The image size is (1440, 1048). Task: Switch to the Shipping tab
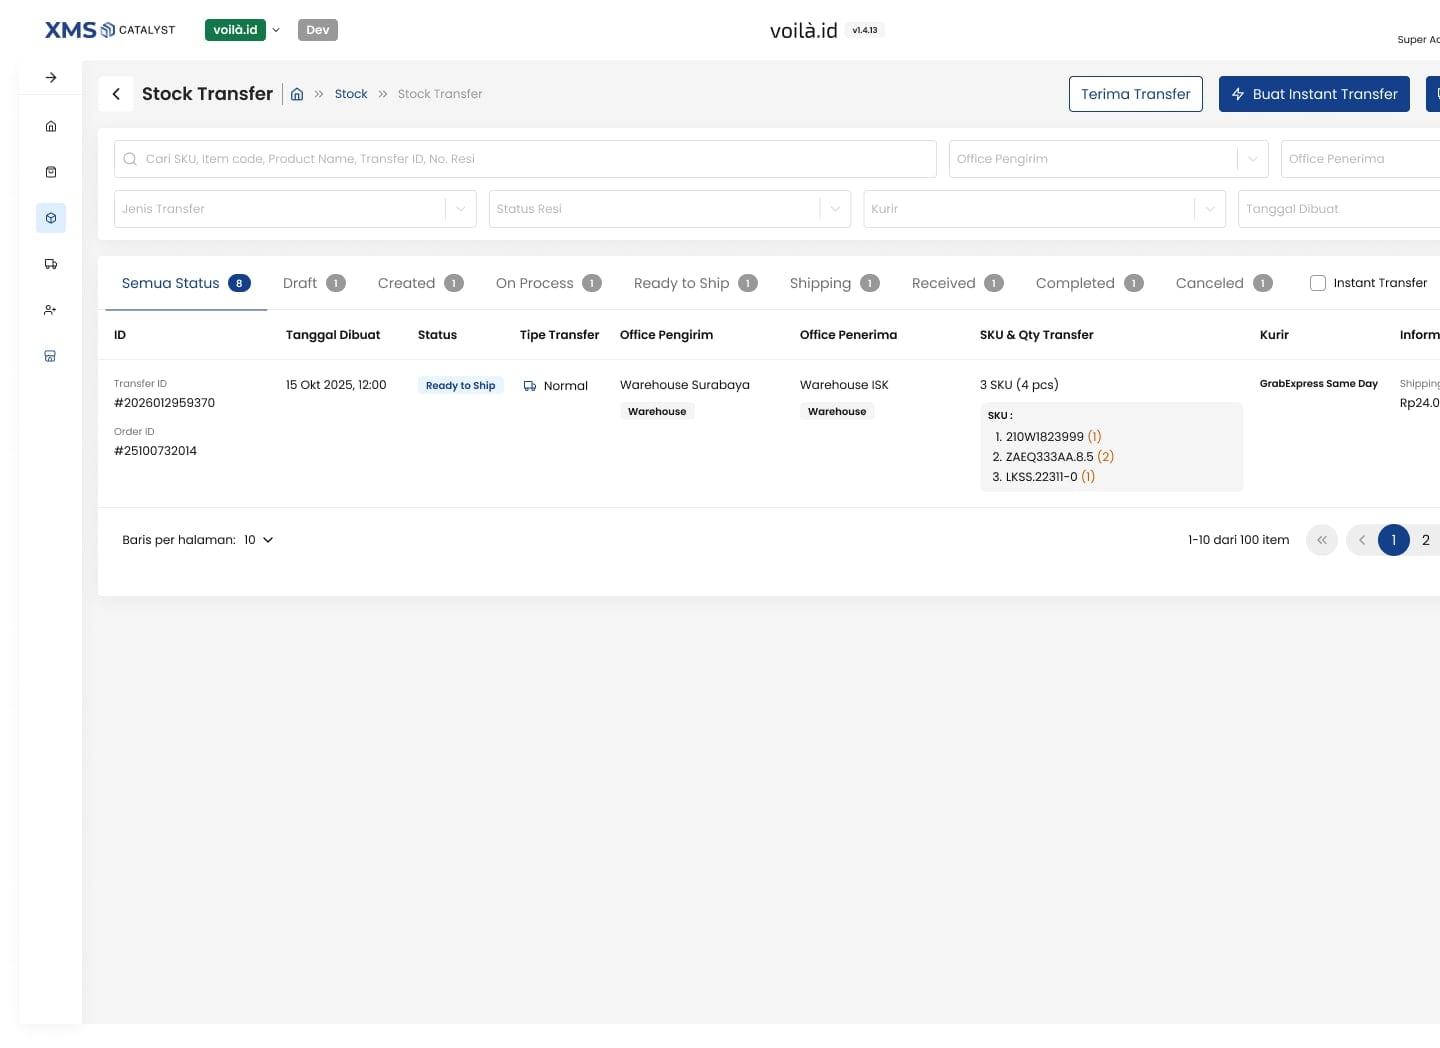834,283
